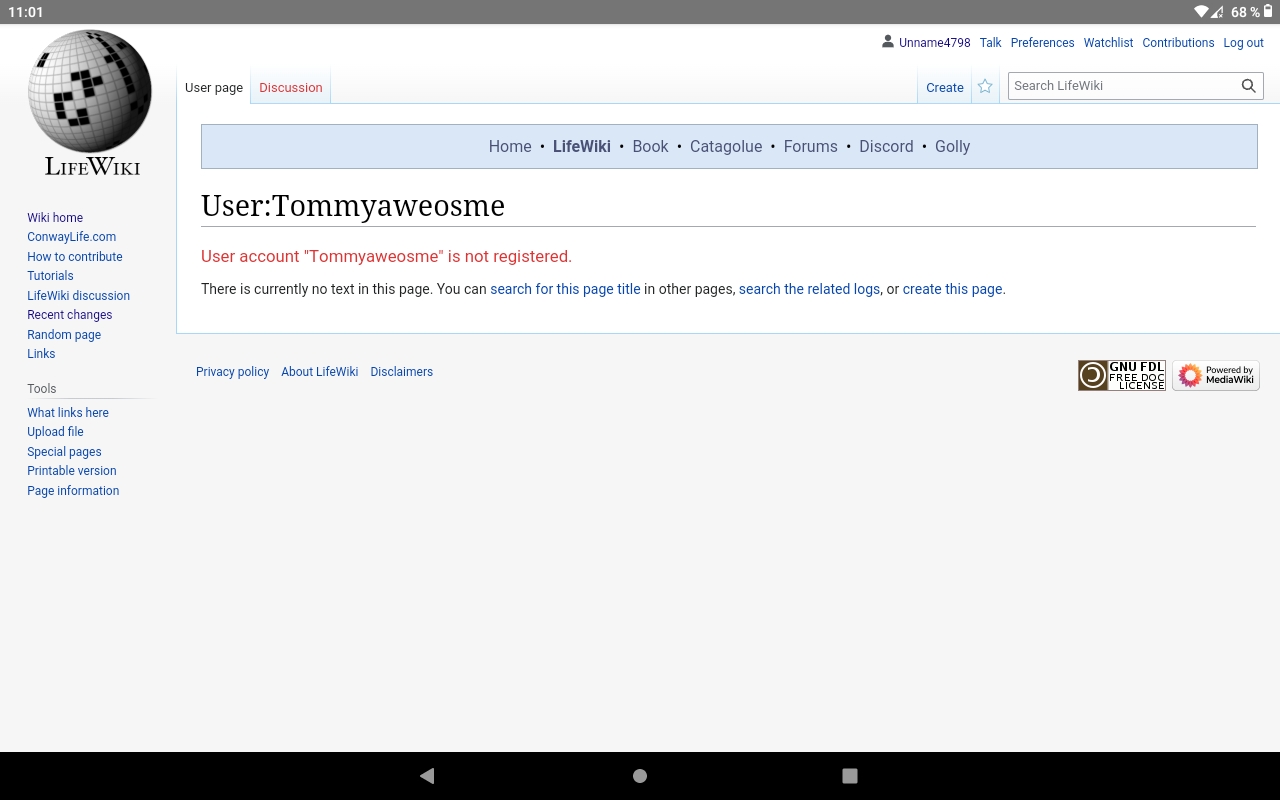Open About LifeWiki in the footer
This screenshot has height=800, width=1280.
[x=320, y=372]
